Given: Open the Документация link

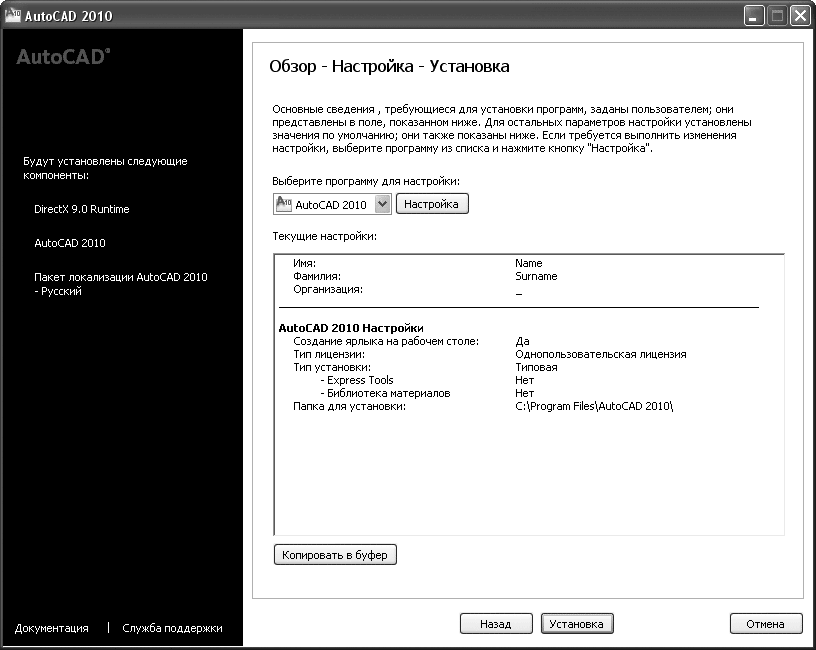Looking at the screenshot, I should (x=52, y=628).
